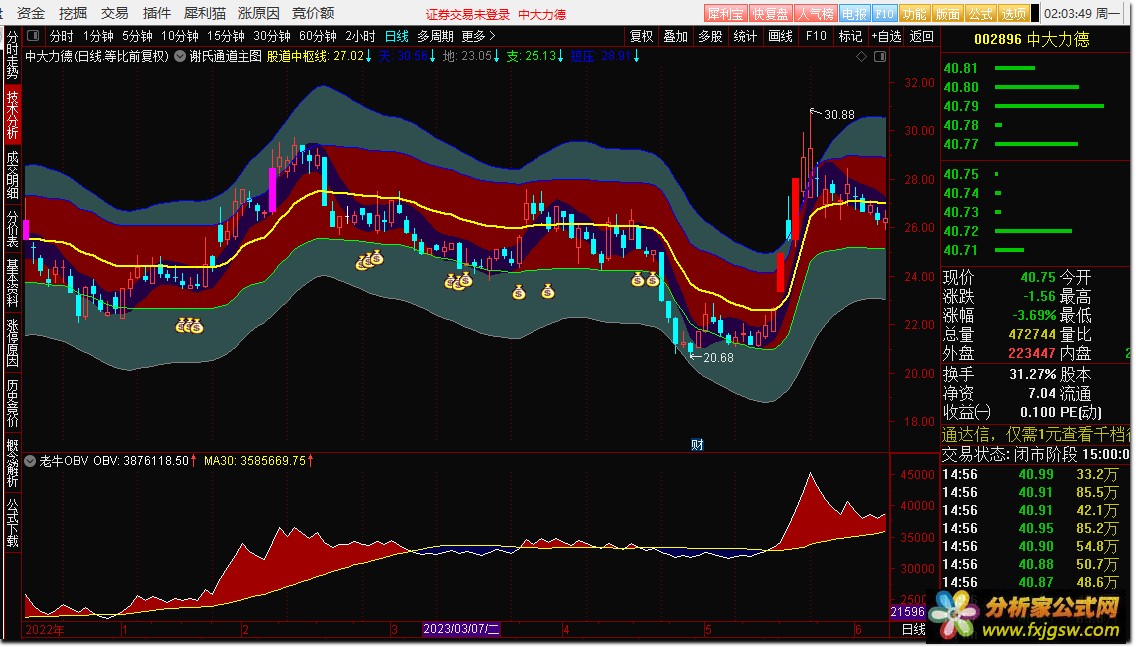Click the 002896 中大力德 stock header
This screenshot has width=1136, height=647.
[x=1032, y=39]
